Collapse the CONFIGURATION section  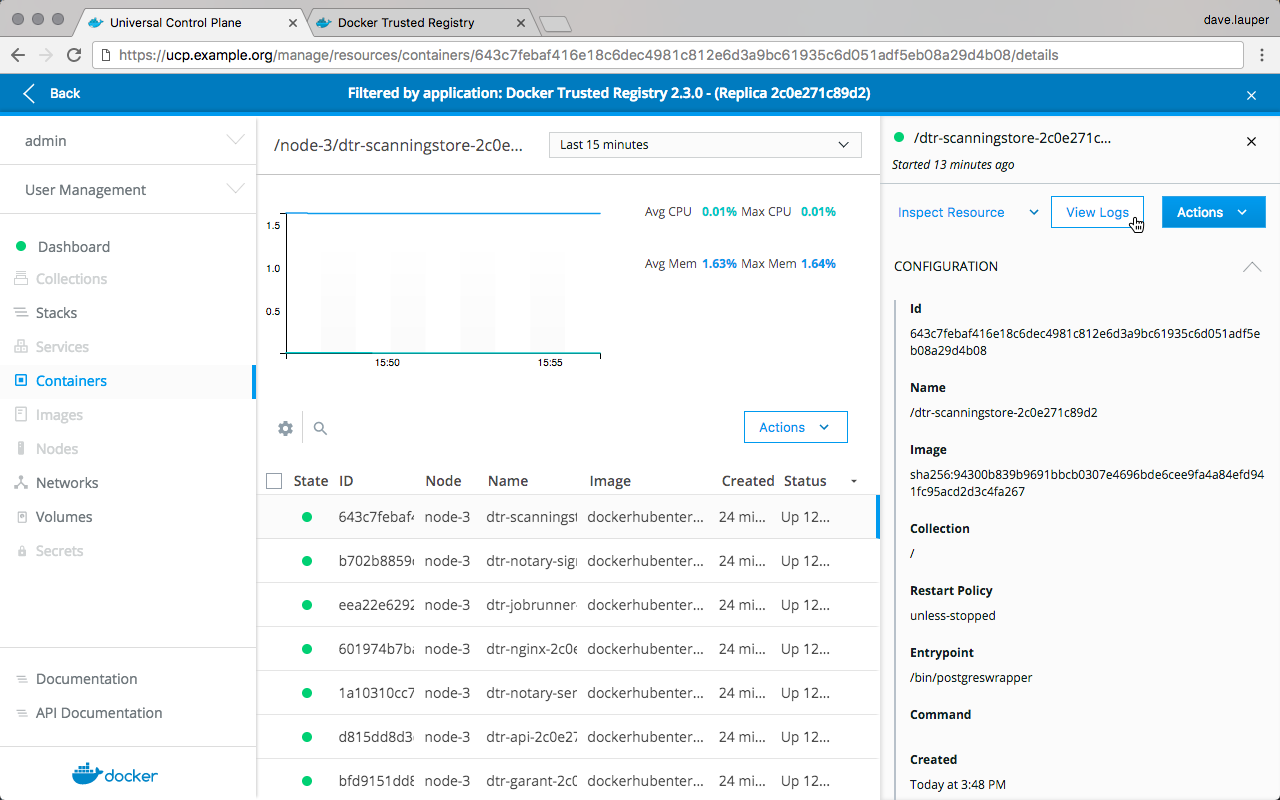tap(1251, 267)
